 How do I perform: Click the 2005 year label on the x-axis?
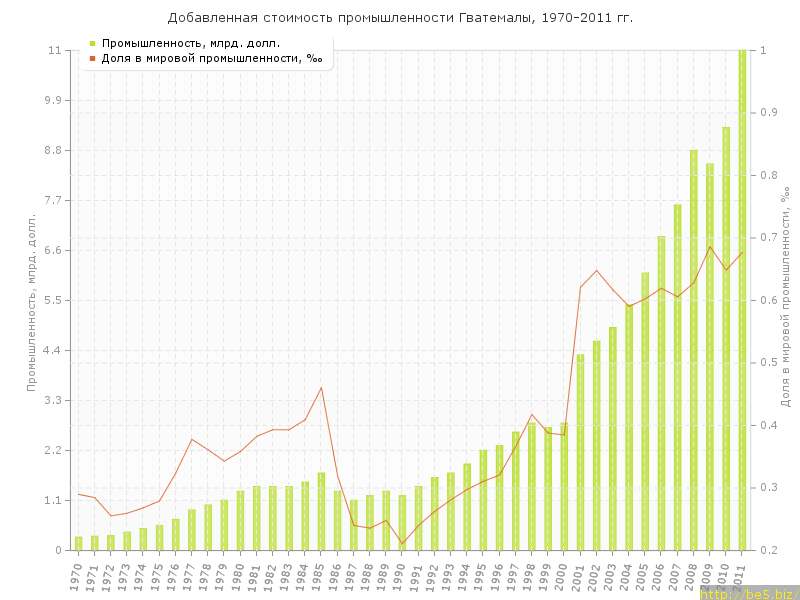click(643, 575)
